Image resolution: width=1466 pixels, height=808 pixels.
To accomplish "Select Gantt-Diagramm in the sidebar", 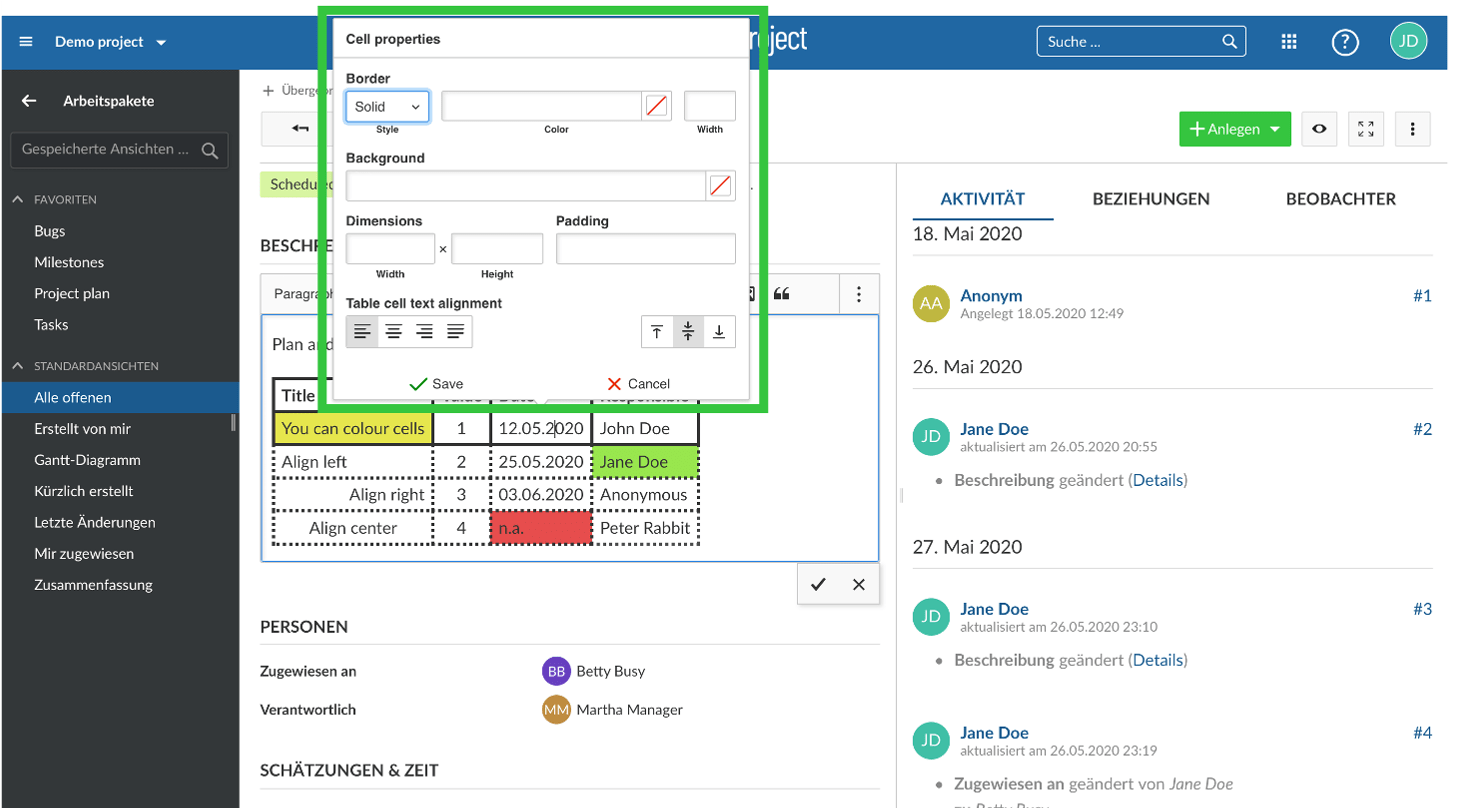I will (87, 460).
